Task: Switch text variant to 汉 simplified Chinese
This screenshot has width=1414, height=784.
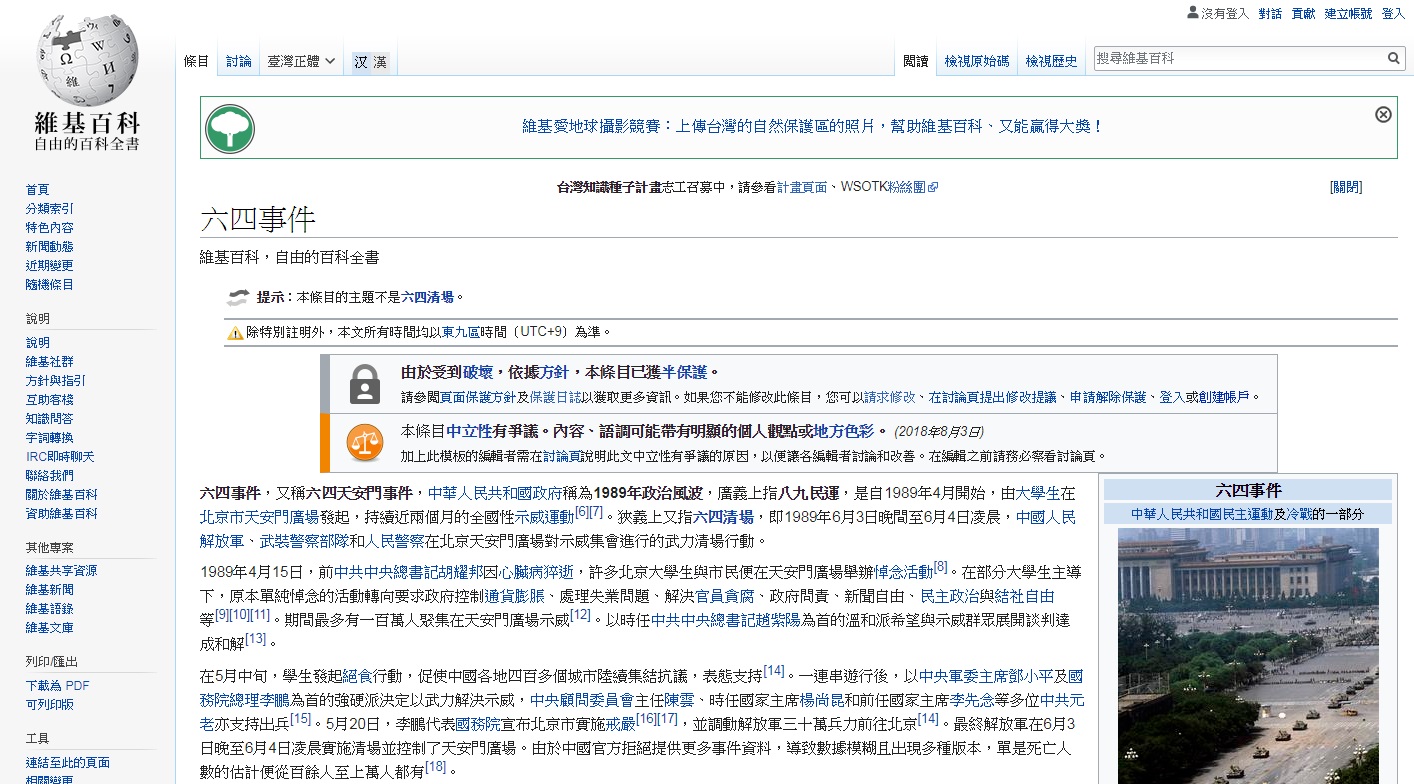Action: pyautogui.click(x=359, y=60)
